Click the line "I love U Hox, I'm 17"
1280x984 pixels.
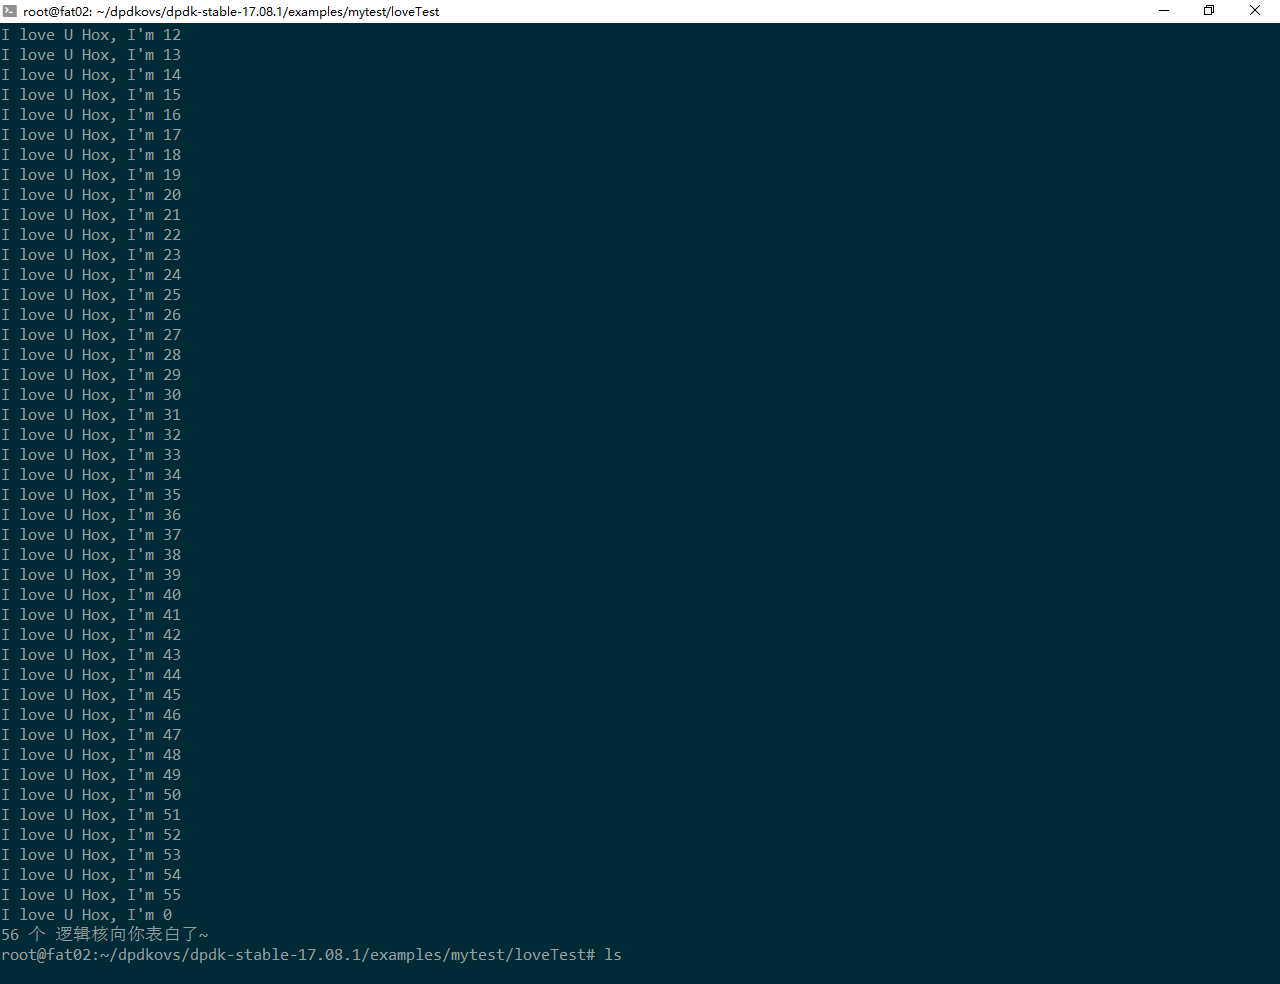[91, 135]
